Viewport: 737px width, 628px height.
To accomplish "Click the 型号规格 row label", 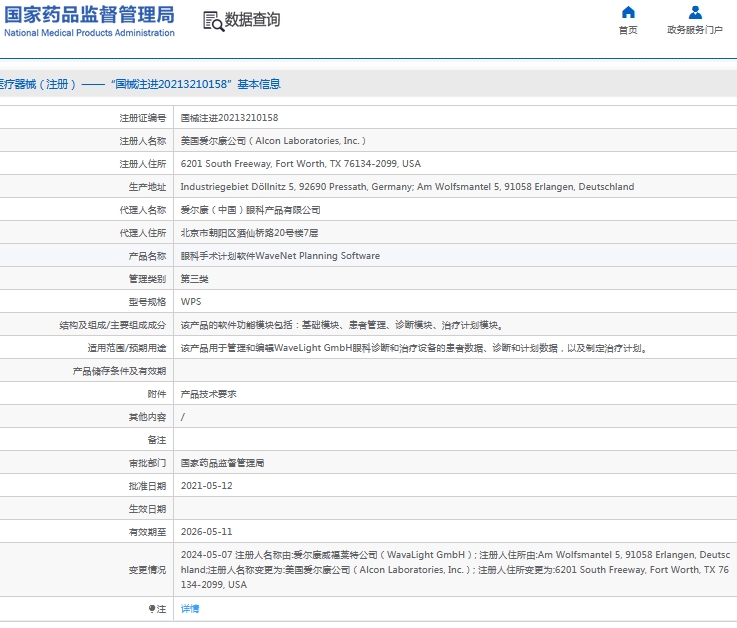I will [x=148, y=302].
